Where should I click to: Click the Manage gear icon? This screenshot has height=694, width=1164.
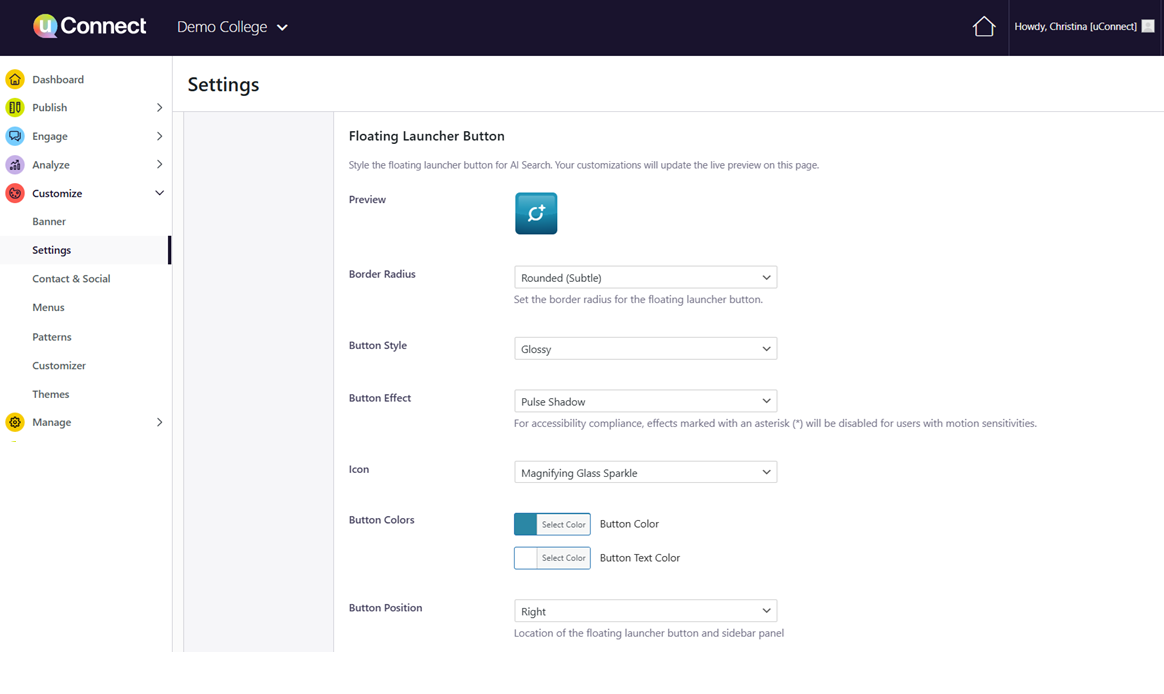tap(15, 422)
